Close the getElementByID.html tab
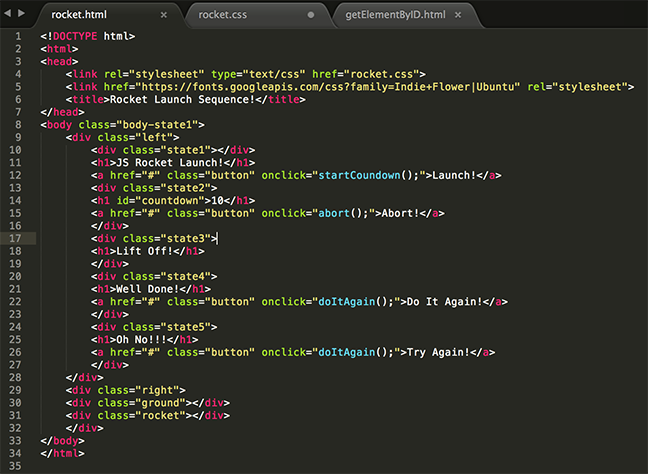 [458, 15]
